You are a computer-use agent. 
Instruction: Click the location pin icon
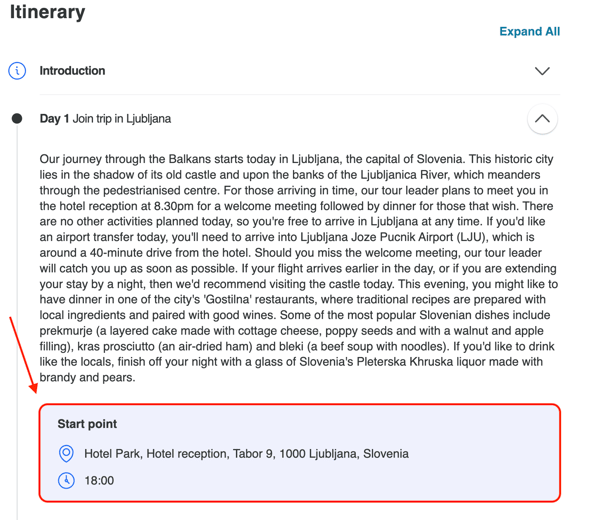66,453
